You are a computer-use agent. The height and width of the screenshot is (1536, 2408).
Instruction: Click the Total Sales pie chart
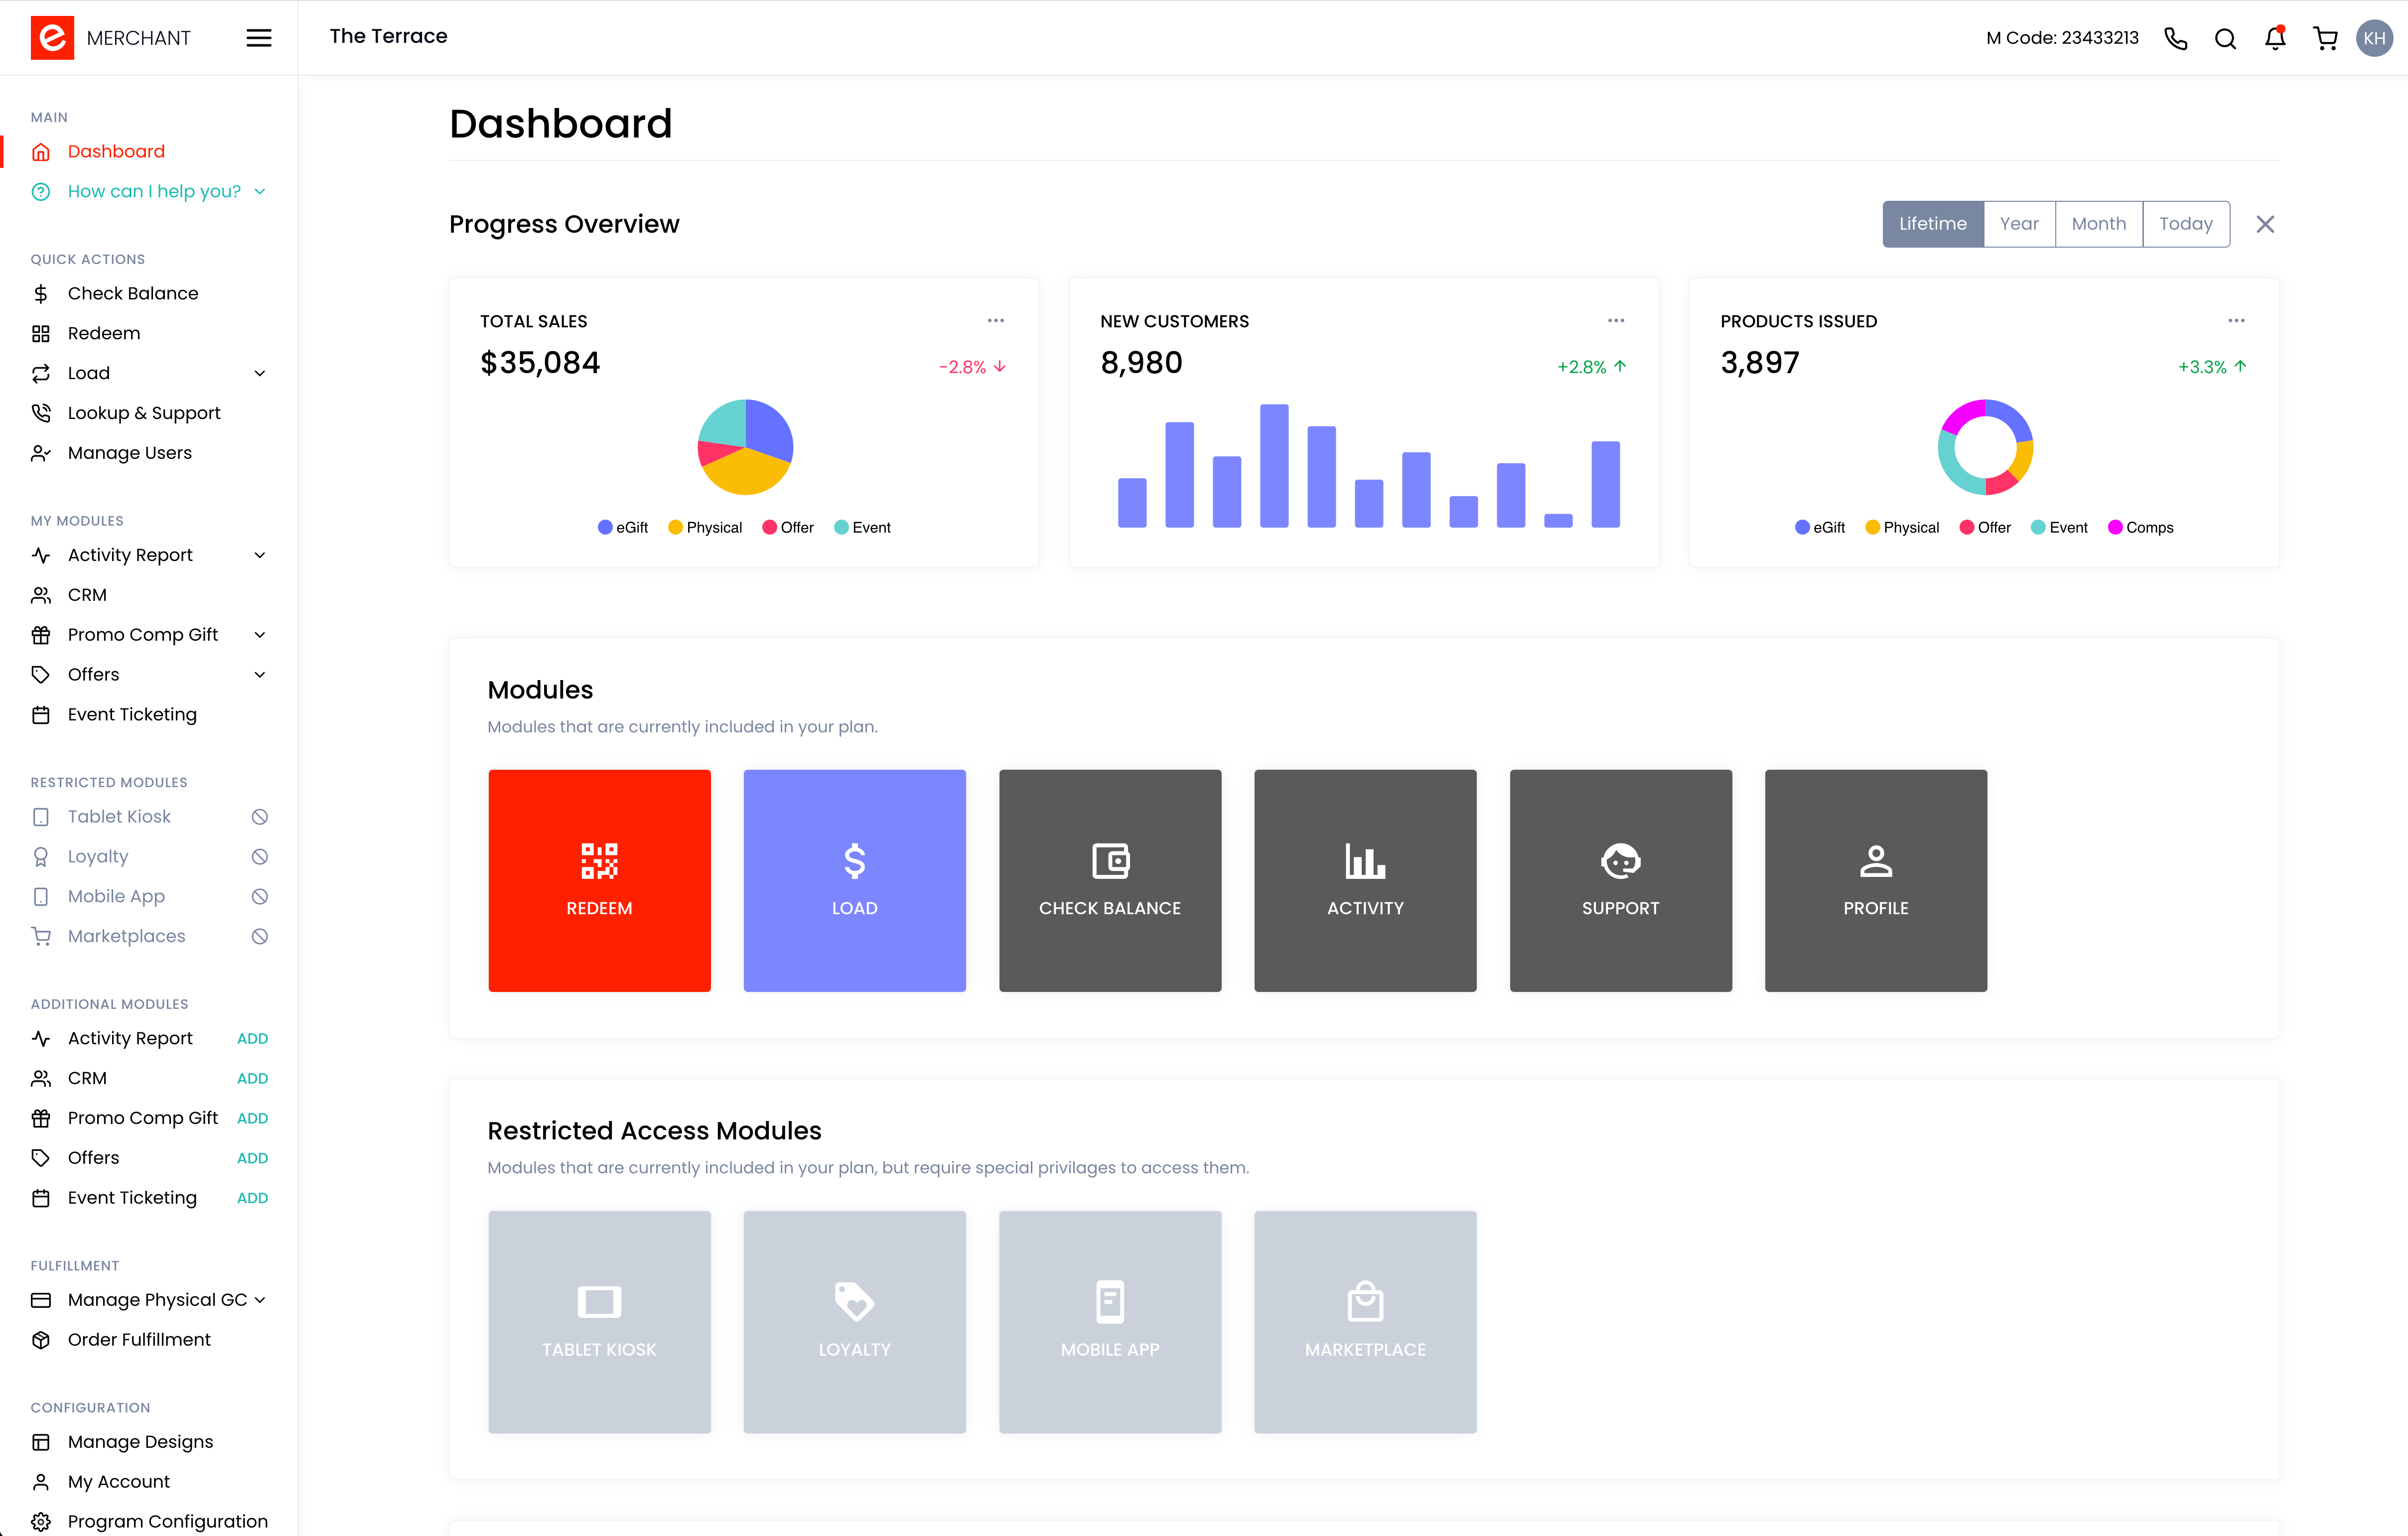click(x=745, y=447)
